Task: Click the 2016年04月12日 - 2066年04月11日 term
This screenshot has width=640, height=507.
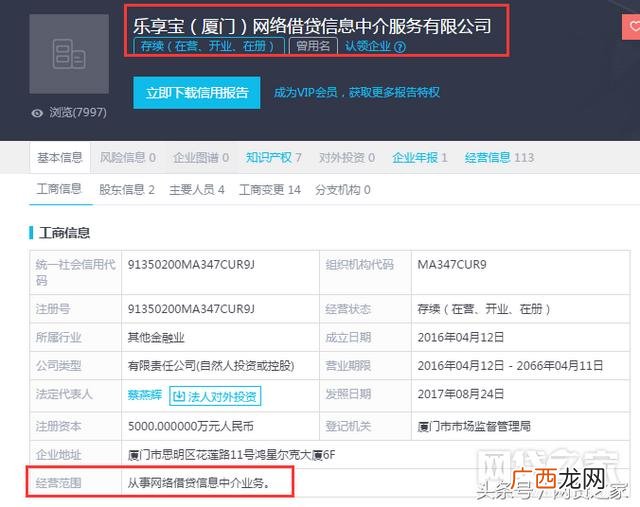Action: click(510, 366)
